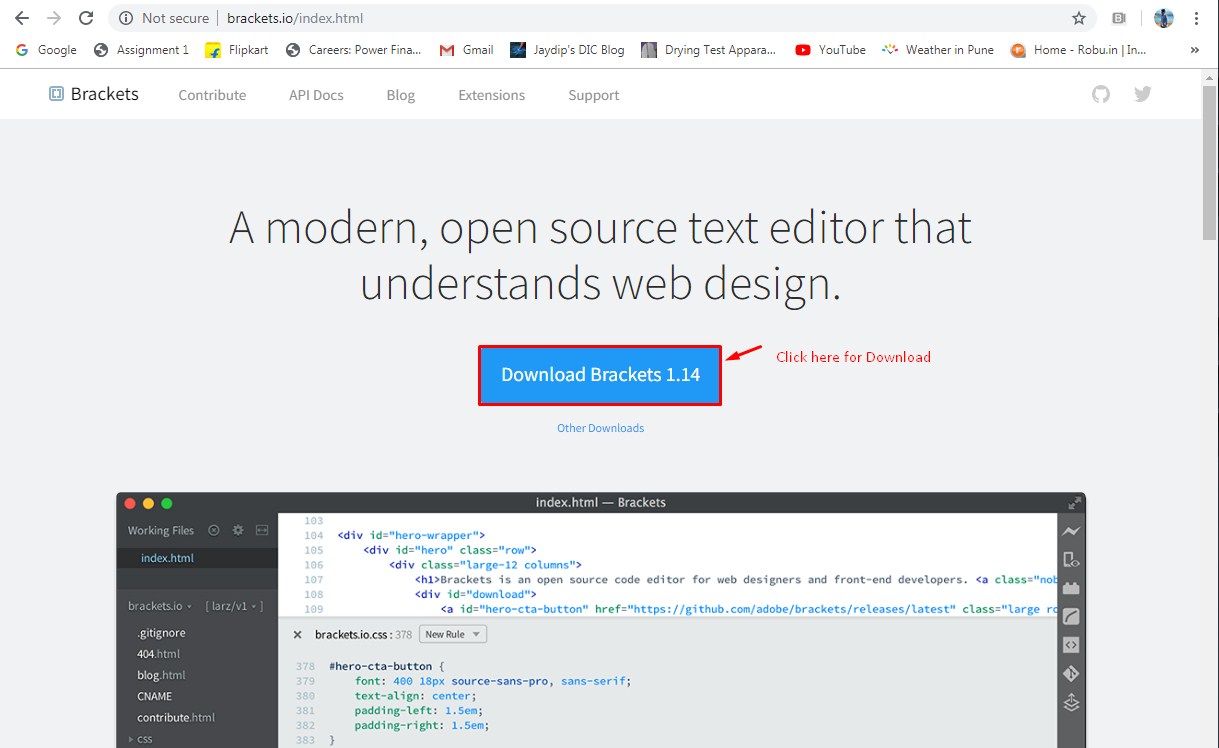
Task: Click the code brackets icon in Brackets sidebar
Action: pyautogui.click(x=1071, y=645)
